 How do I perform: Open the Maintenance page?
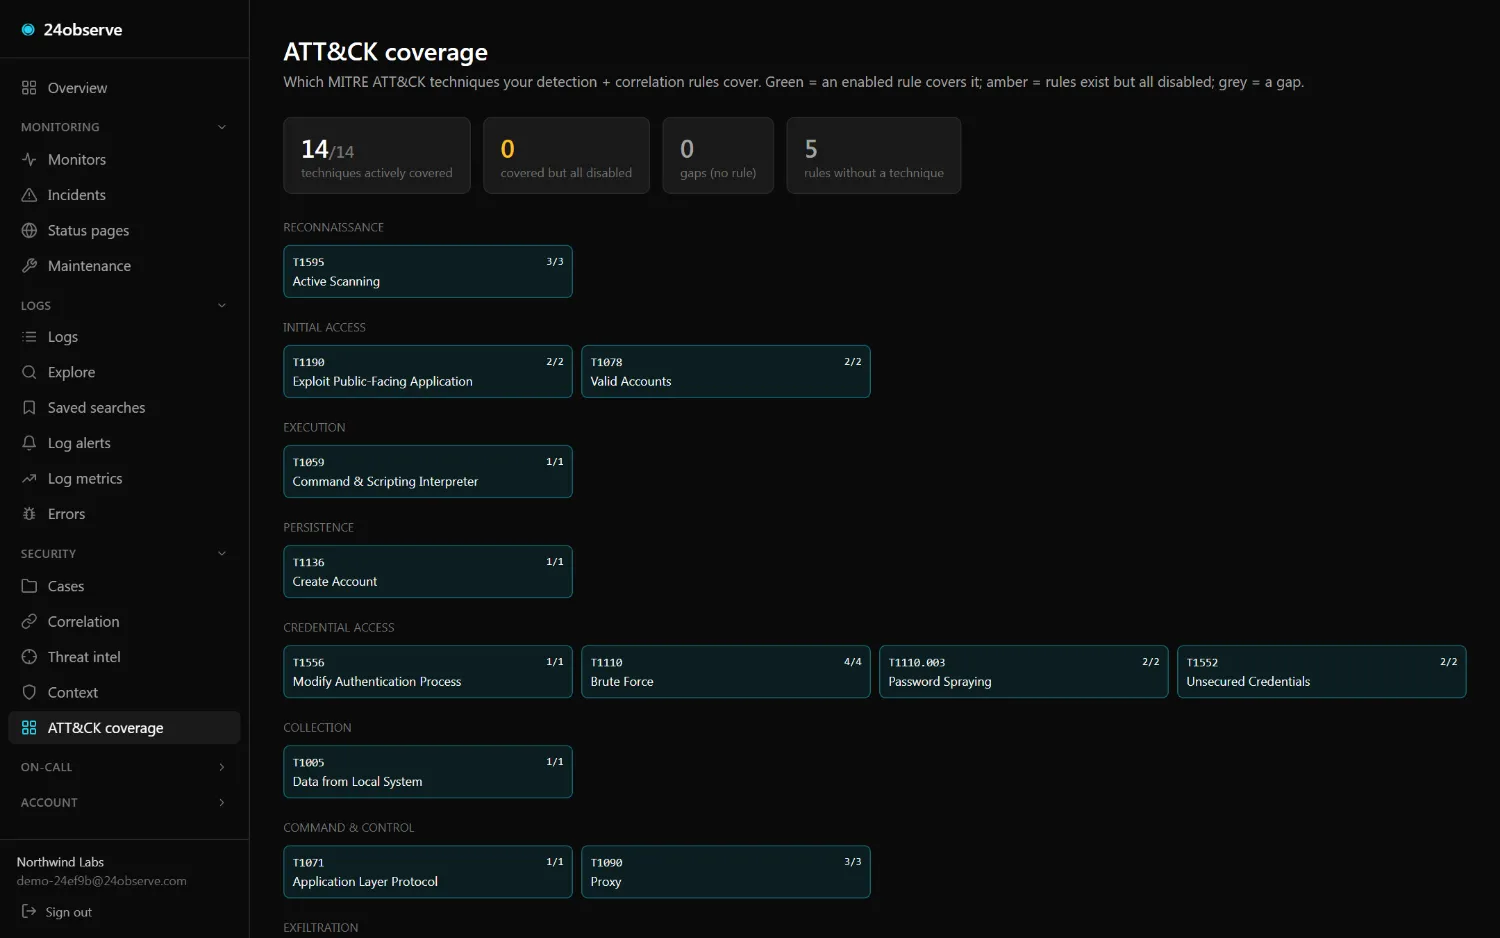(124, 266)
